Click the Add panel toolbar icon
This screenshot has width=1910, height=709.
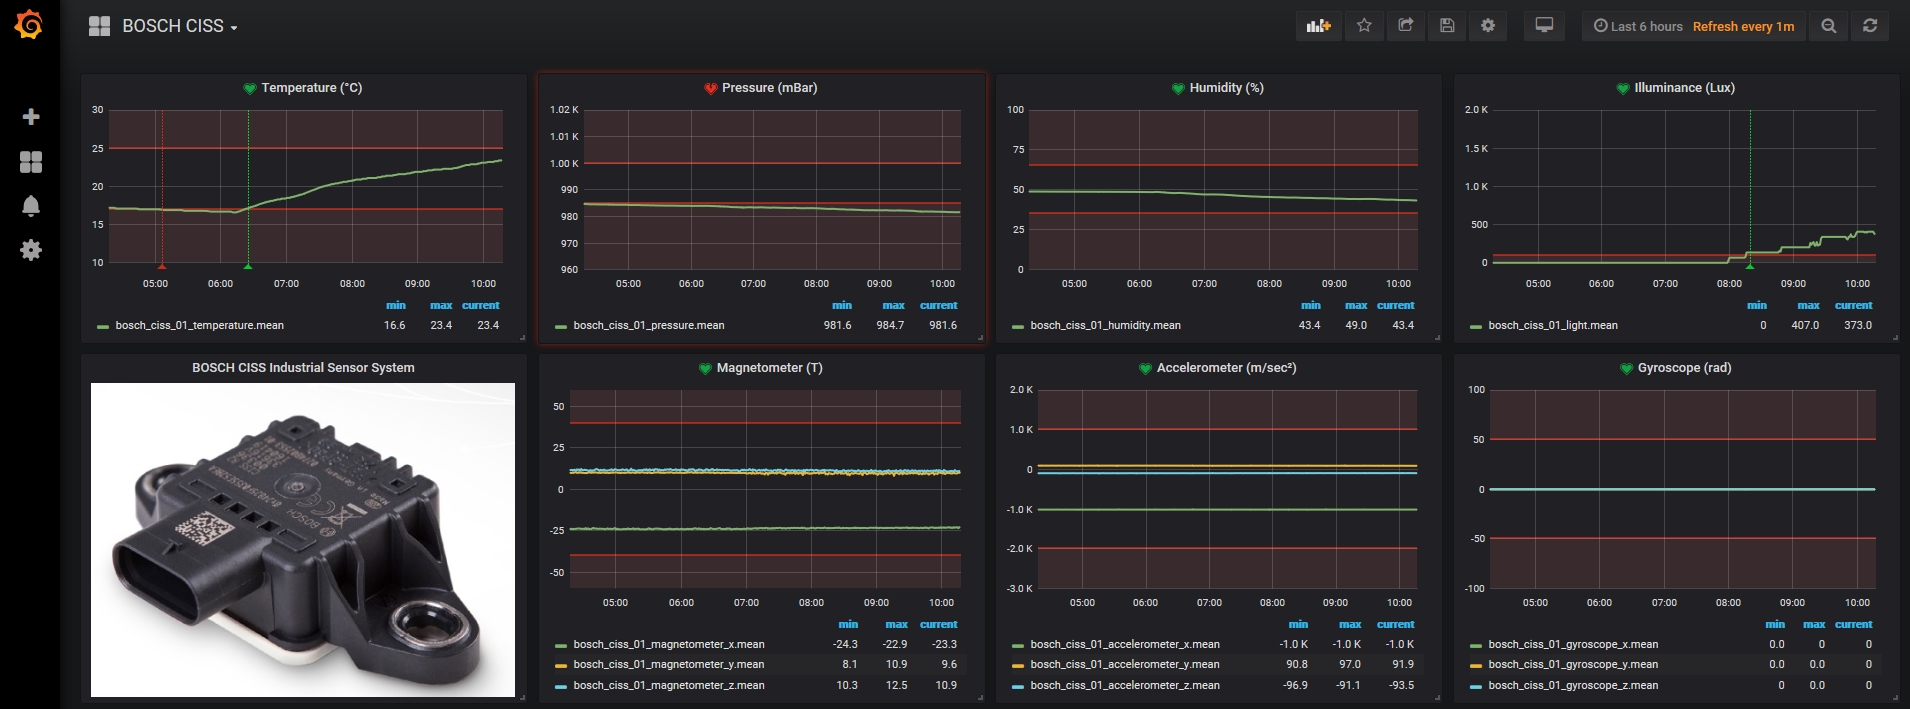pos(1319,26)
